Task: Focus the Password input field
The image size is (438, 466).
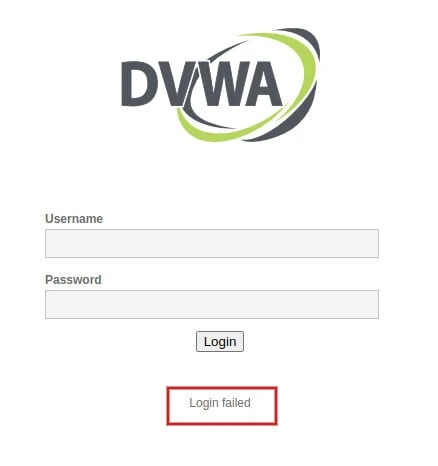Action: [x=212, y=304]
